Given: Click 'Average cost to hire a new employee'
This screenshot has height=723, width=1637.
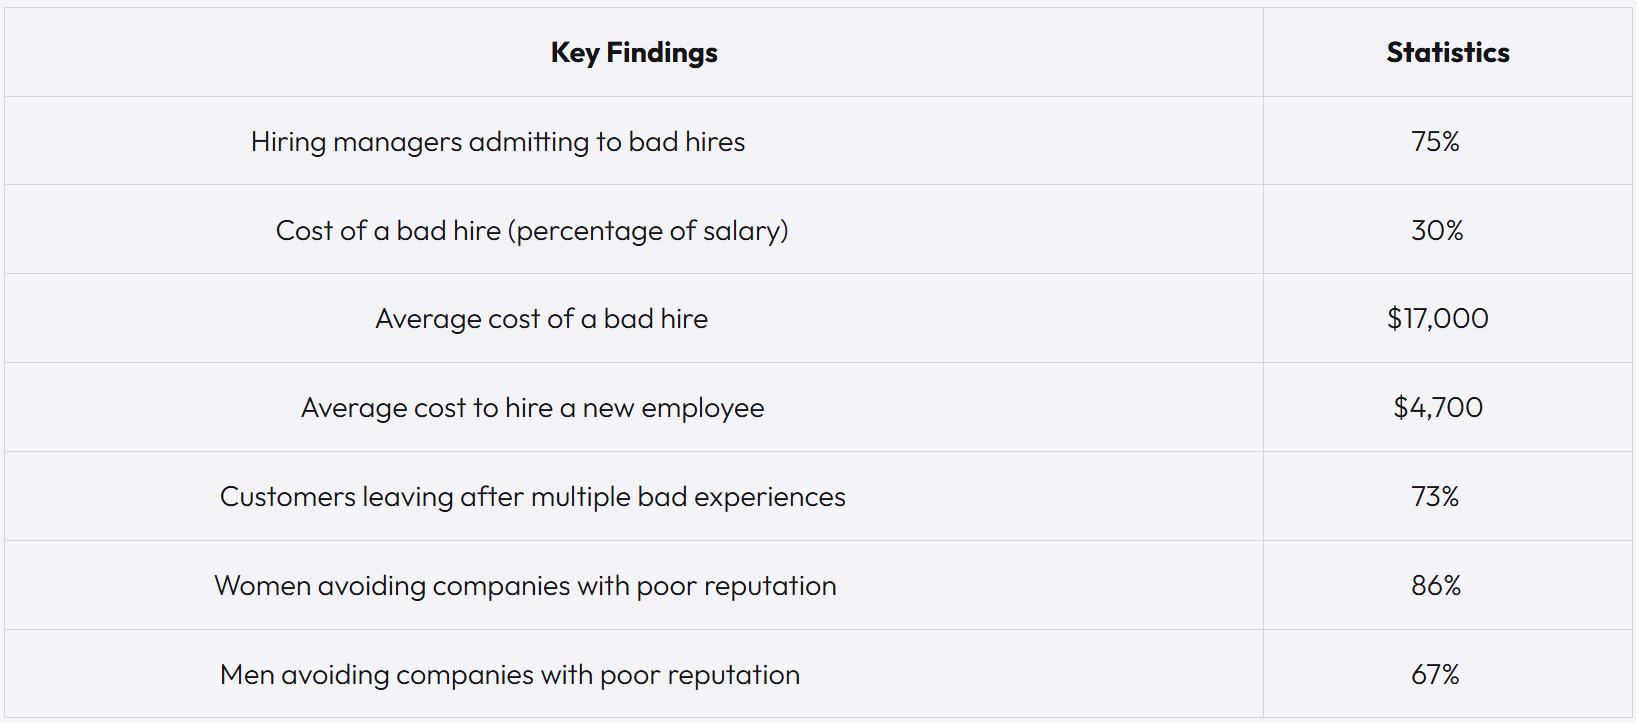Looking at the screenshot, I should (x=532, y=408).
